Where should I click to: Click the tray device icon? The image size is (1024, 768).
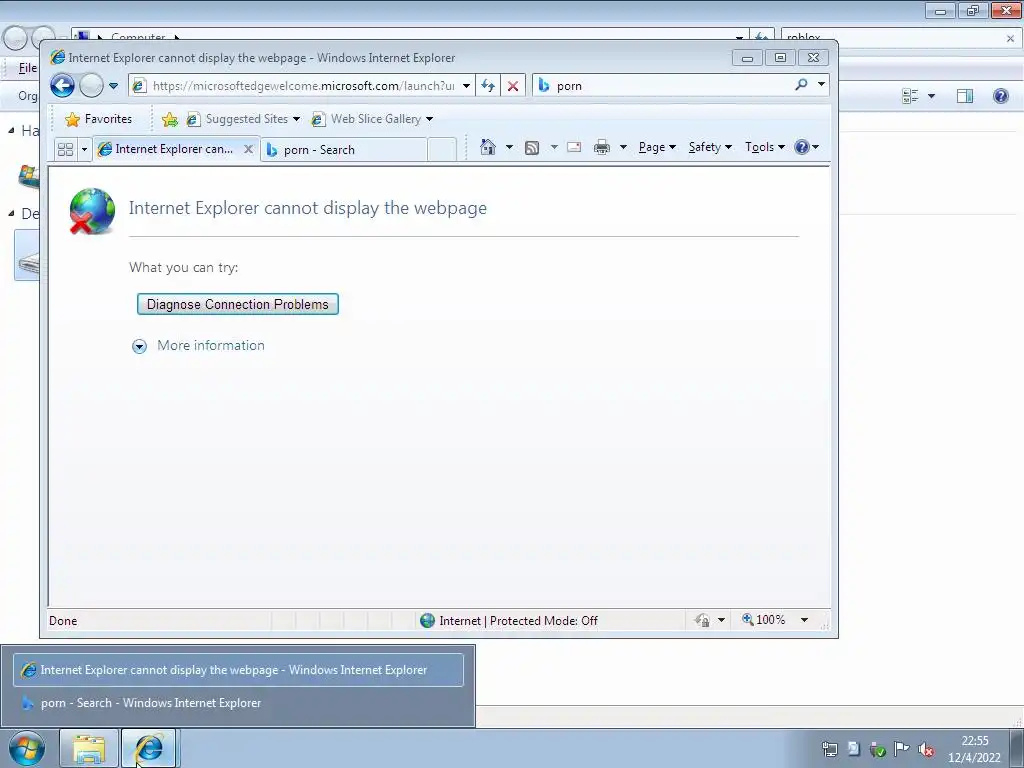click(x=854, y=749)
